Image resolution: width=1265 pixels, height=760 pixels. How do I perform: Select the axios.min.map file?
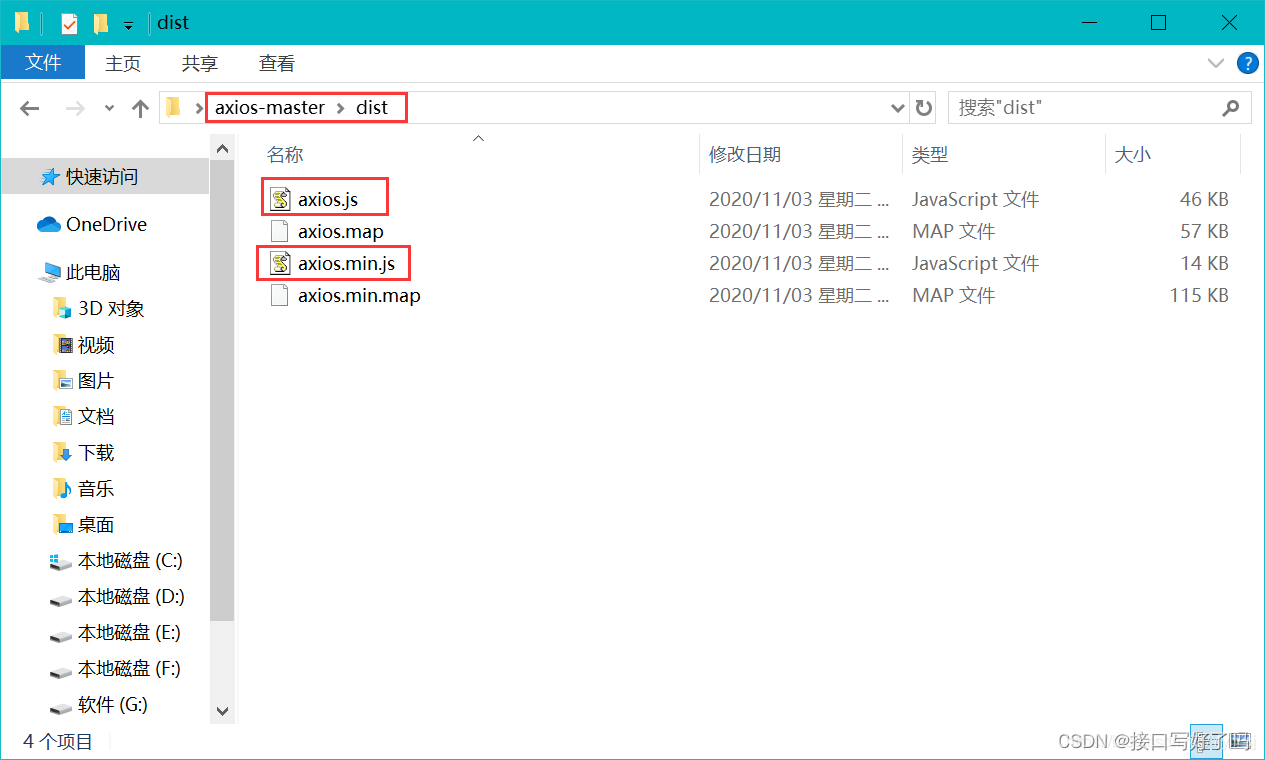click(x=359, y=295)
